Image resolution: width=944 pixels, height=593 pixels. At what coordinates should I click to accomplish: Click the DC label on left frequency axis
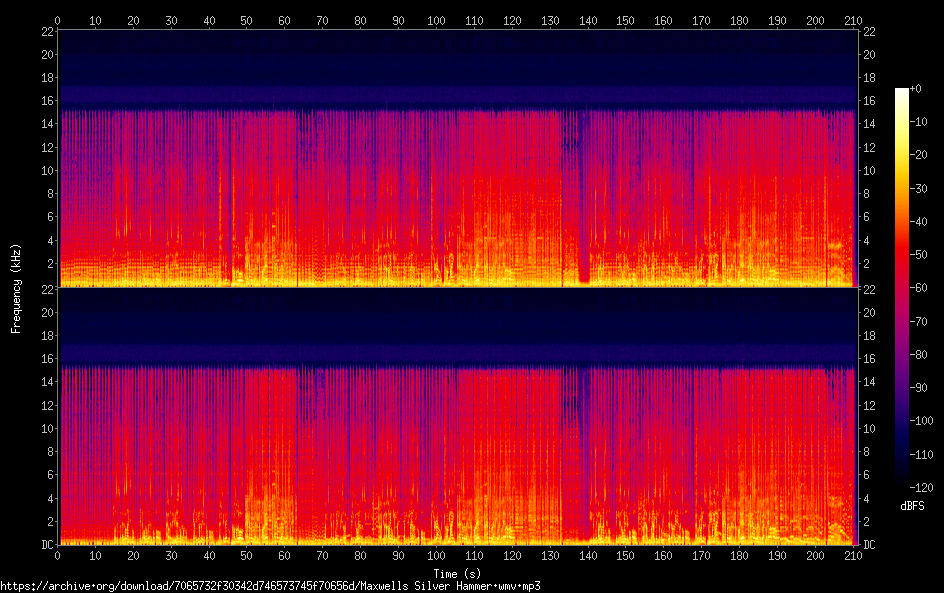48,544
